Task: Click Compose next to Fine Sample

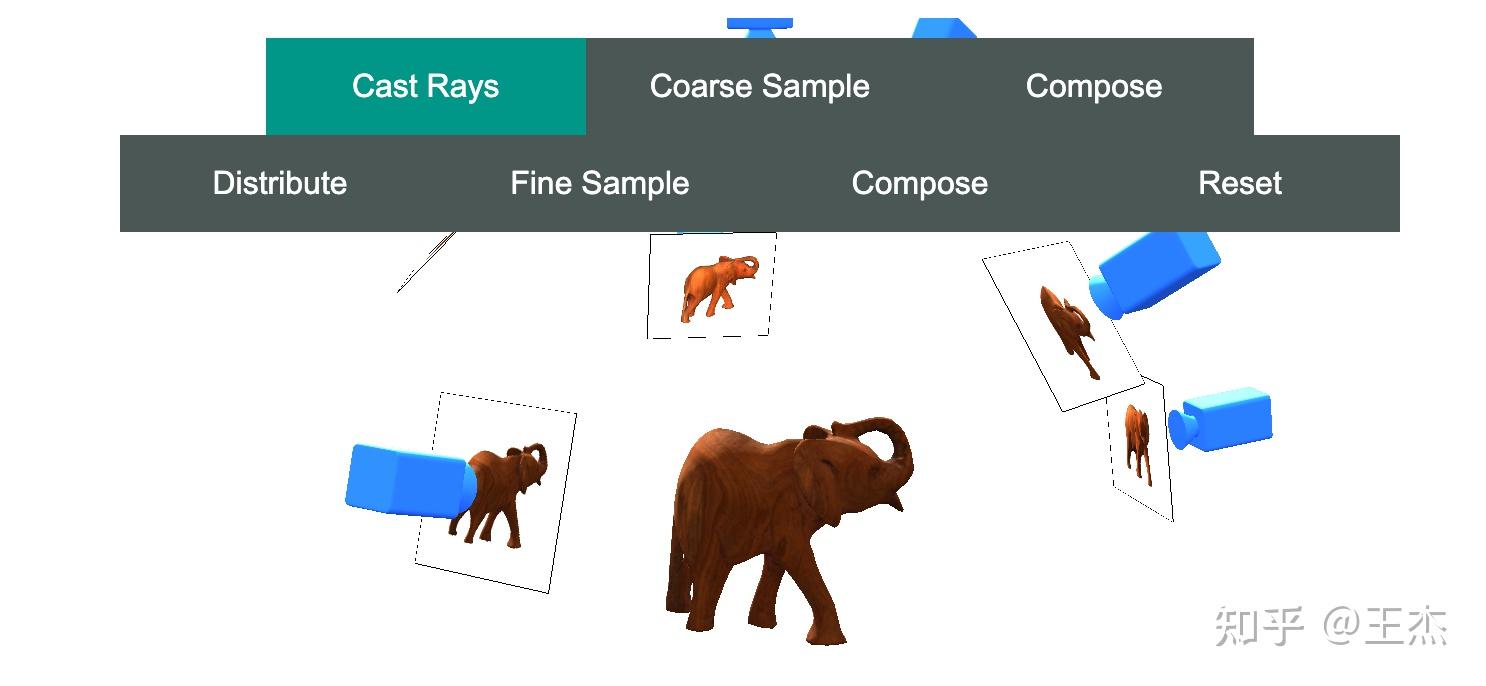Action: point(920,183)
